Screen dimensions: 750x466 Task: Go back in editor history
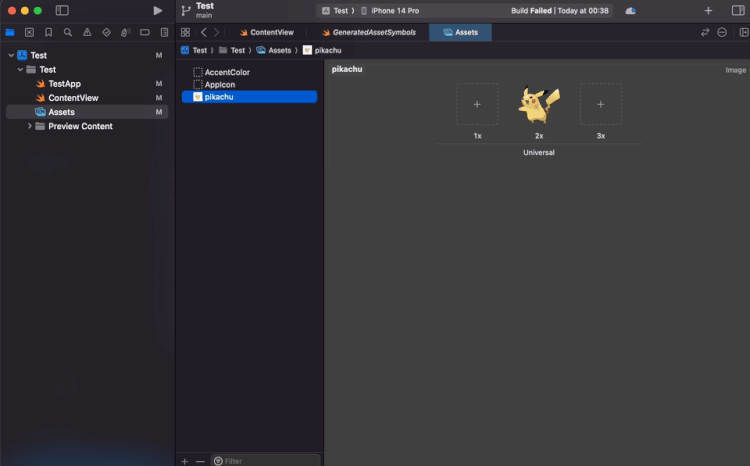click(x=204, y=33)
